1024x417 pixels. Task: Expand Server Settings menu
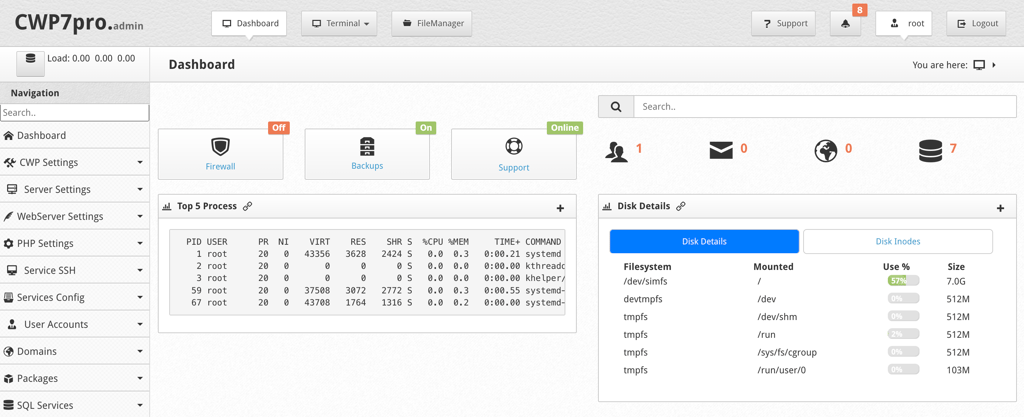tap(74, 189)
